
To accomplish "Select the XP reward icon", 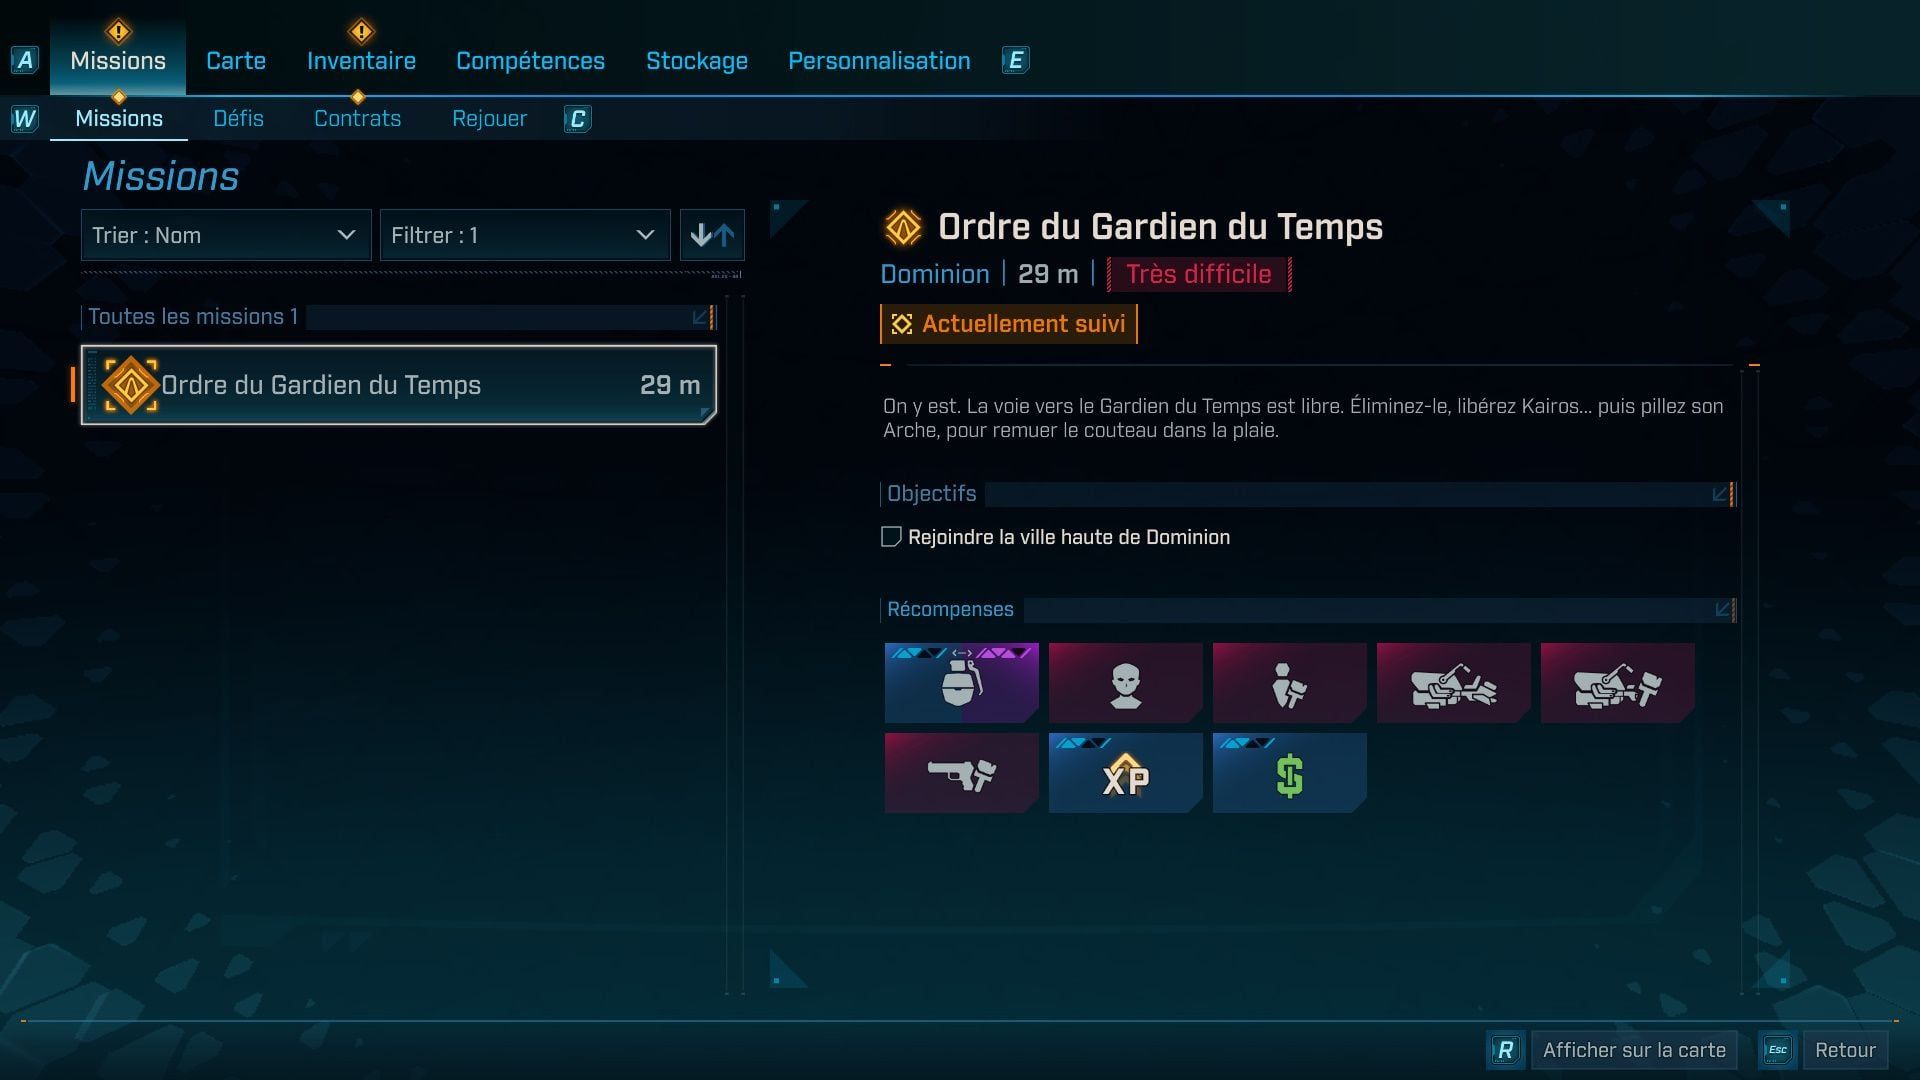I will 1125,772.
